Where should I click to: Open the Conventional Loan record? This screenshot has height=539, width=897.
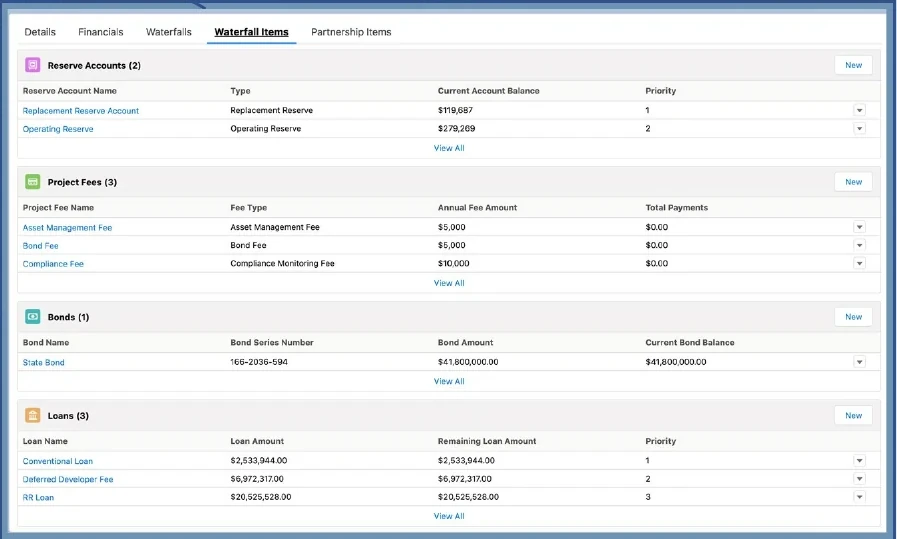(58, 461)
